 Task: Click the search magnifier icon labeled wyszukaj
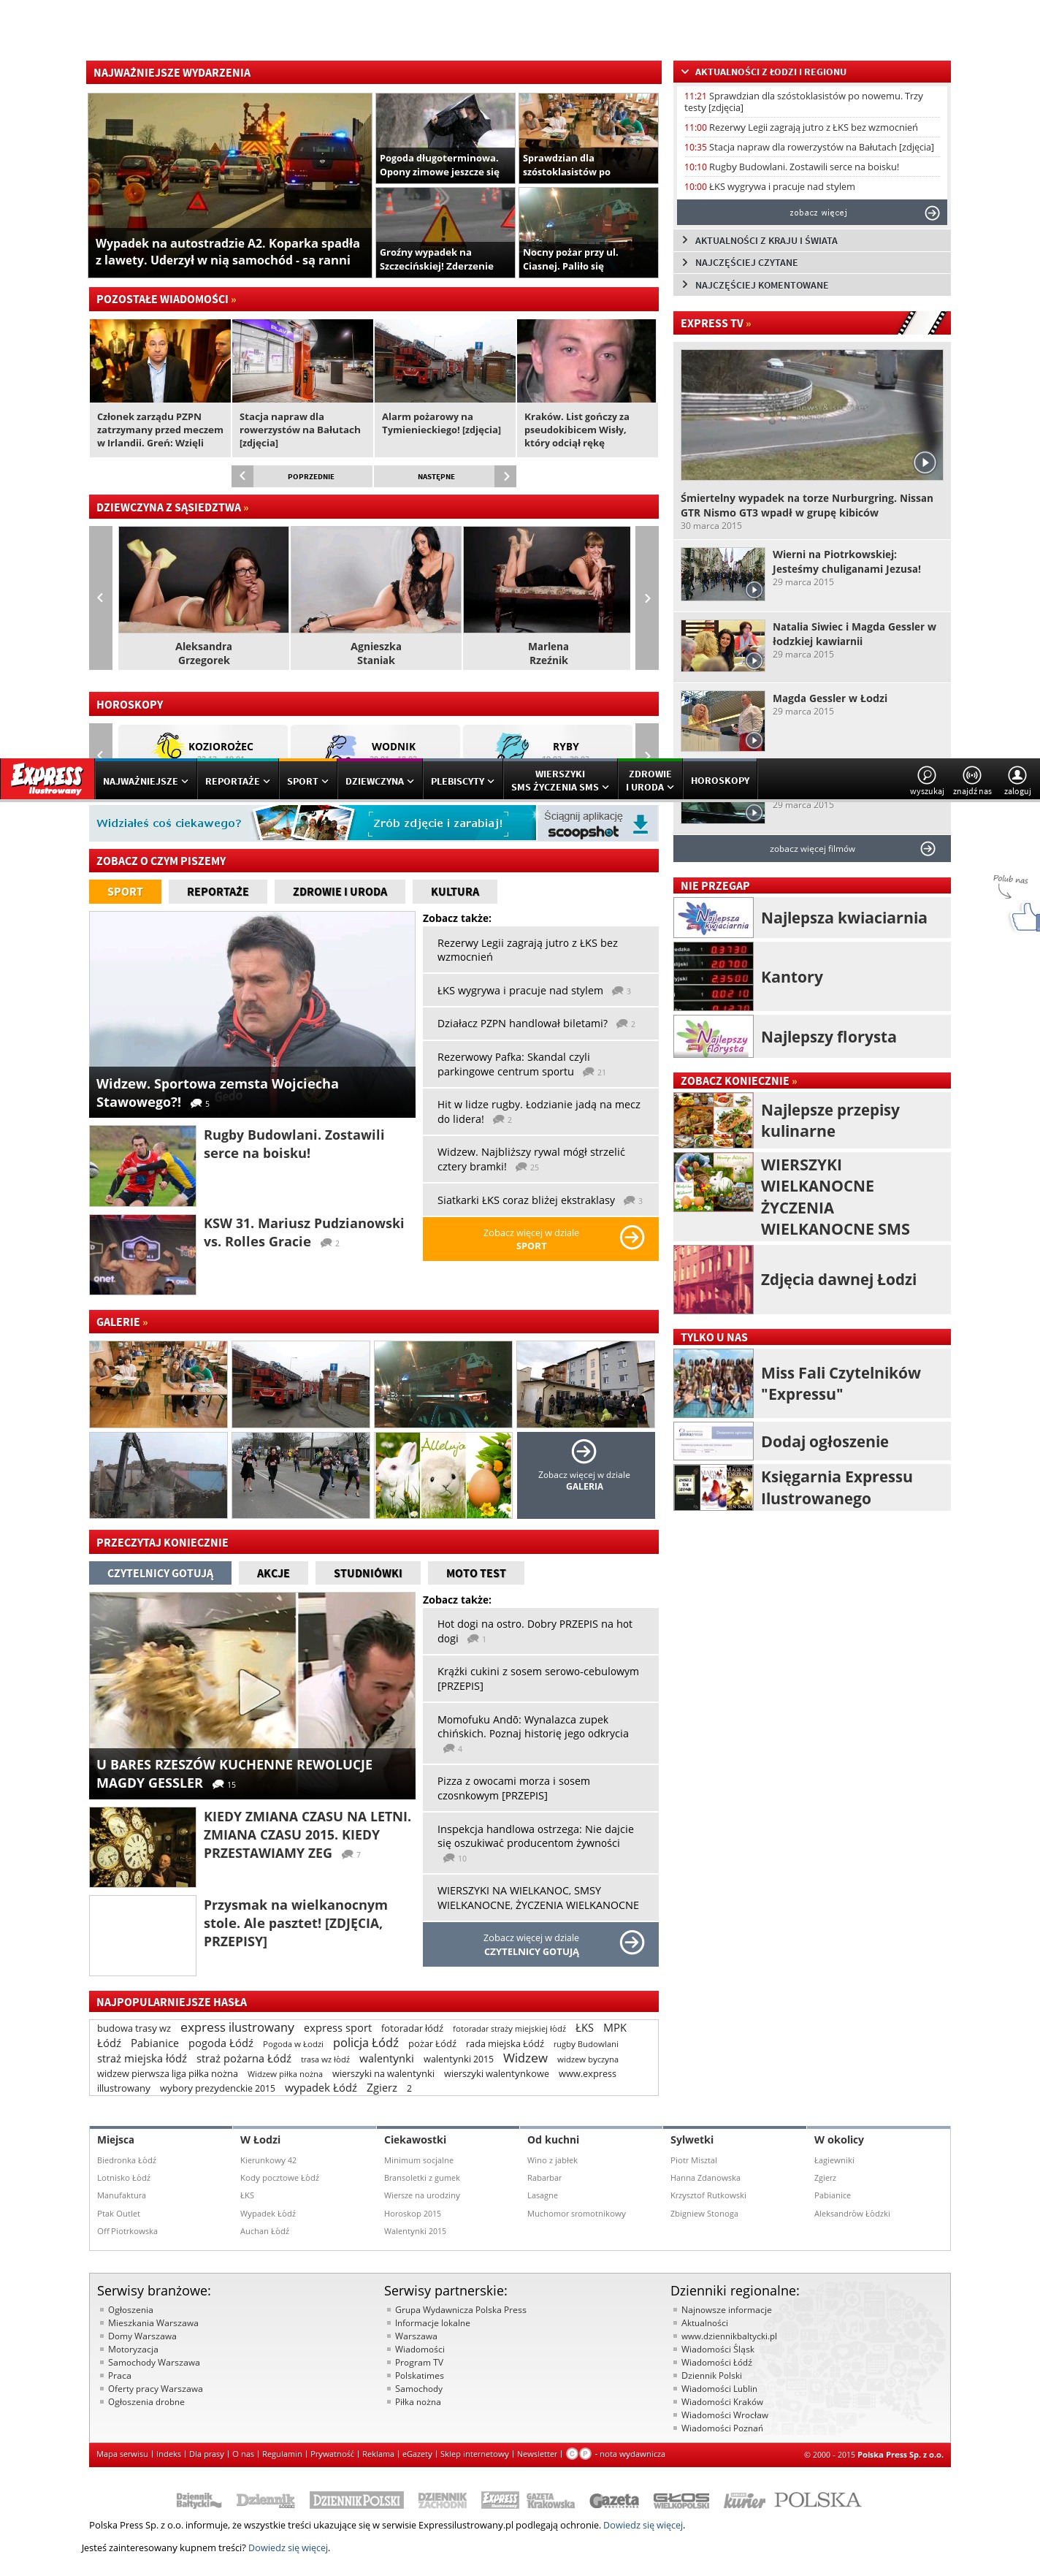926,776
